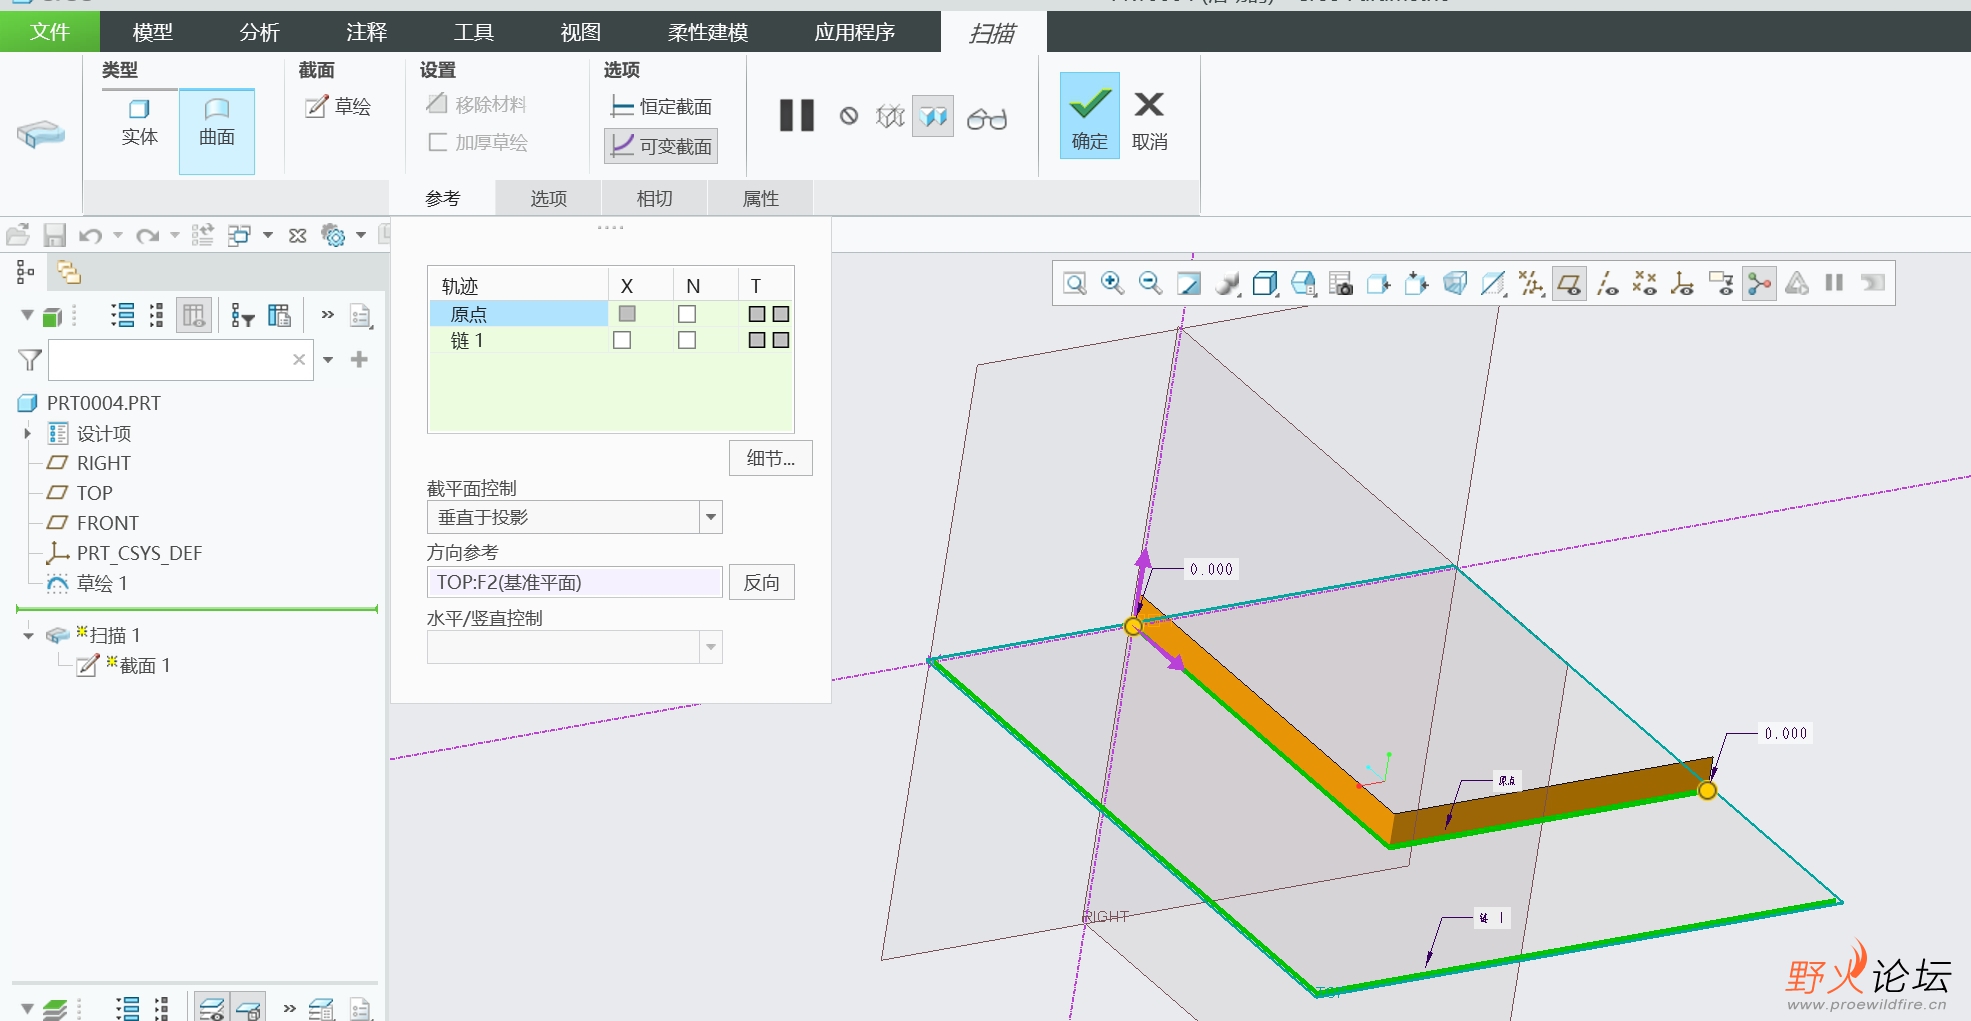Image resolution: width=1971 pixels, height=1021 pixels.
Task: Open the 选项 dashboard tab
Action: click(x=548, y=198)
